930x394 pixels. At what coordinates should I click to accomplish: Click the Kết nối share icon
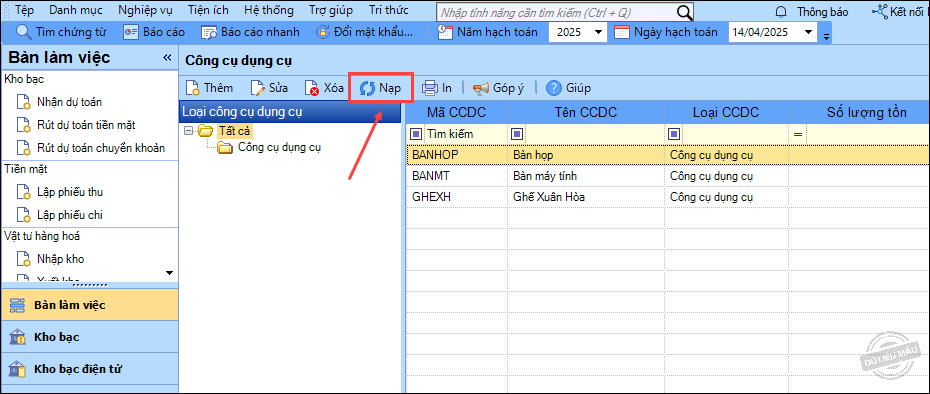(x=879, y=11)
